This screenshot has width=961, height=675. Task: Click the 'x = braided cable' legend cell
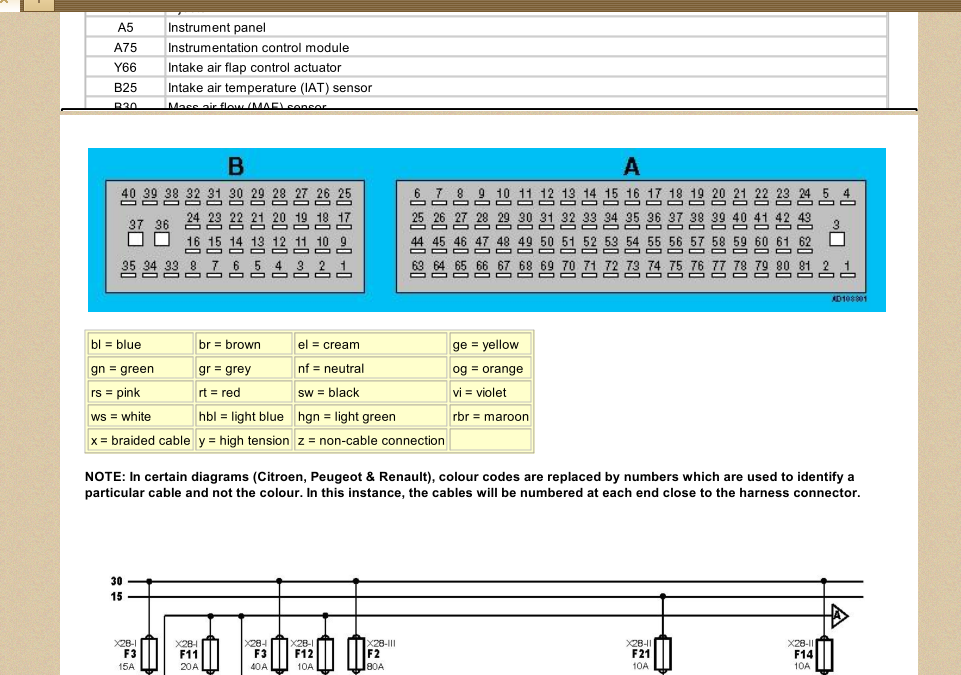[x=140, y=440]
